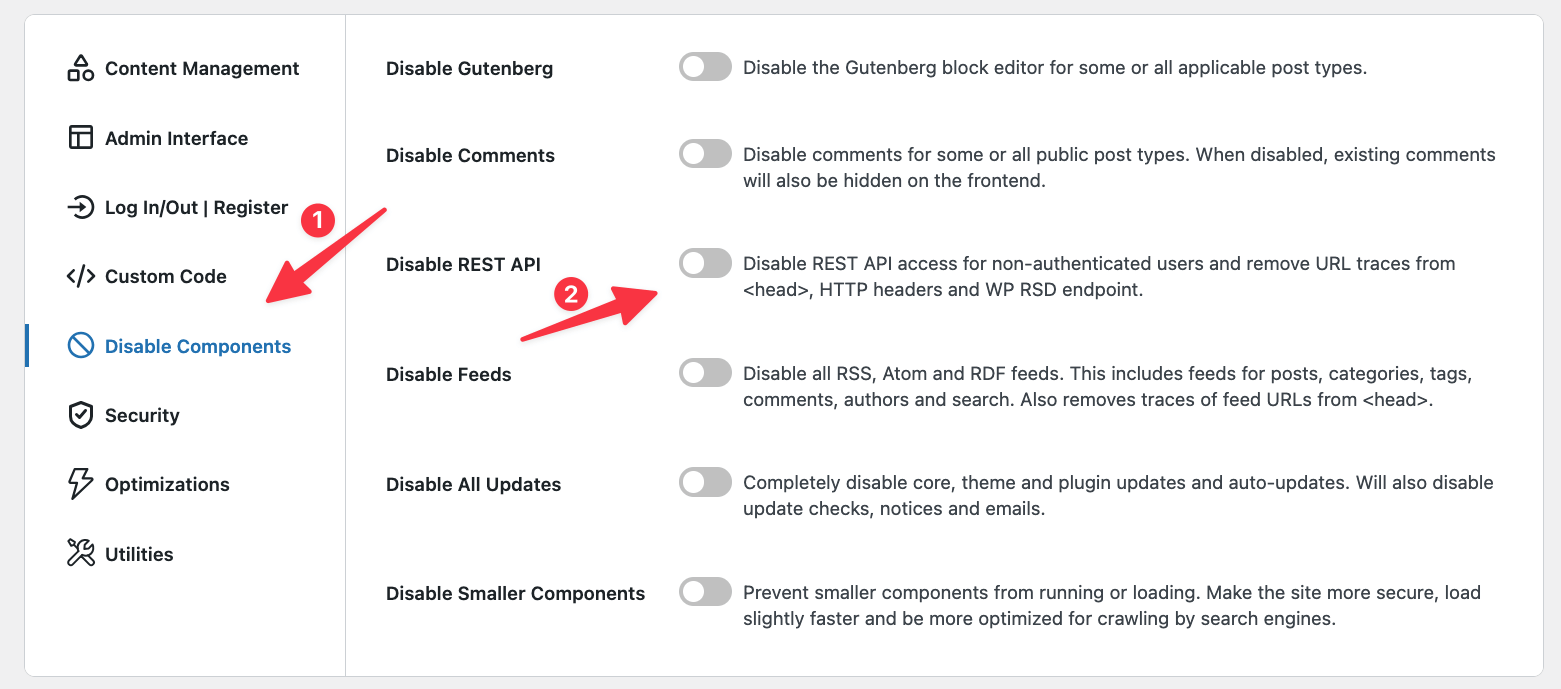Click the Disable Components prohibition icon
The width and height of the screenshot is (1561, 689).
[x=80, y=346]
